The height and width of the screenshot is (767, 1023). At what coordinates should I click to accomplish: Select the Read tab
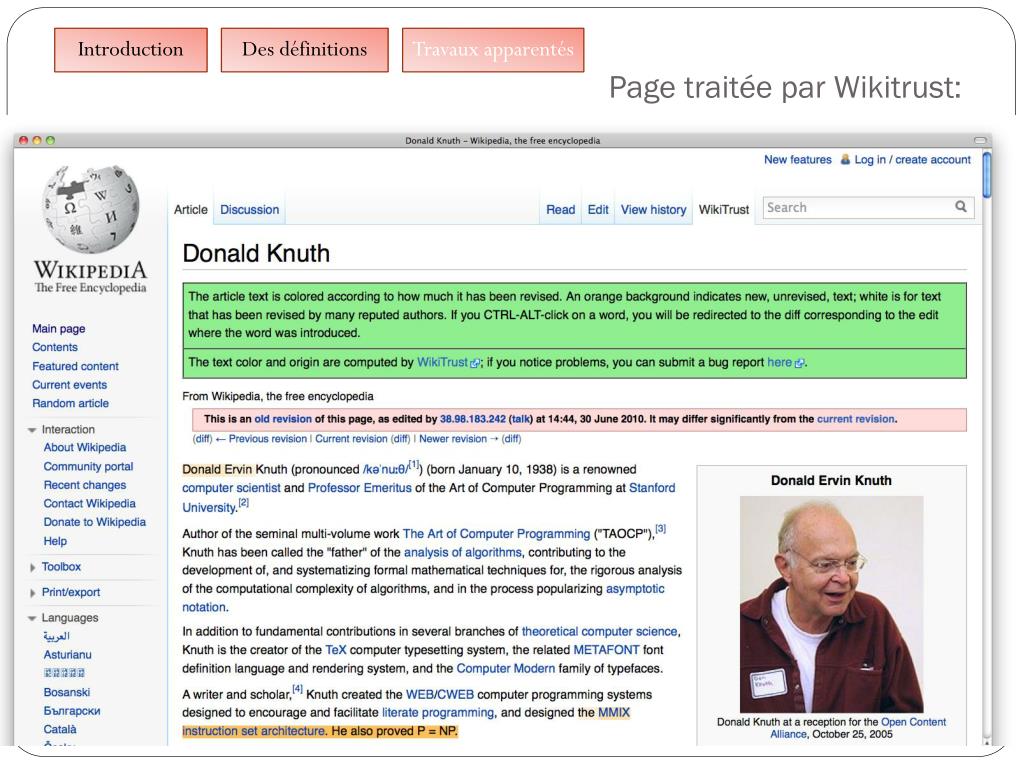(x=560, y=209)
